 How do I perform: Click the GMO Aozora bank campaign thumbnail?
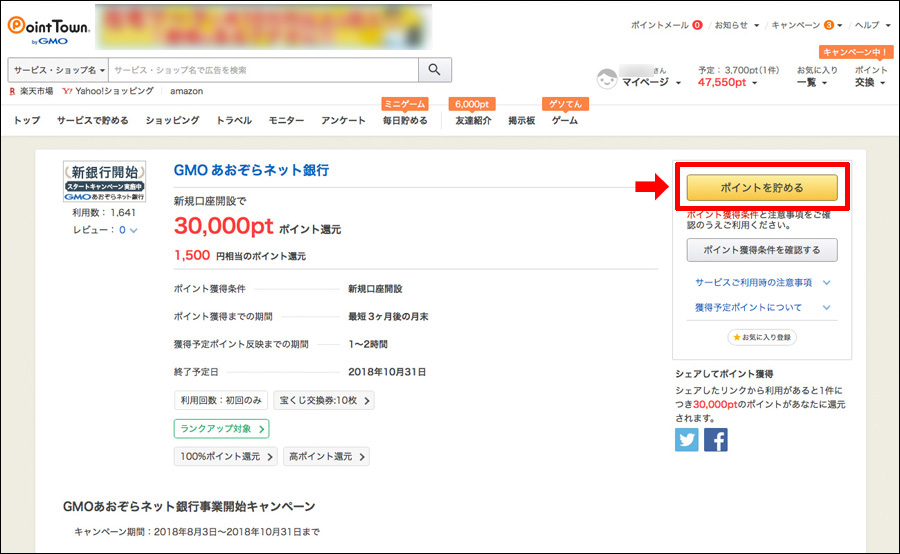click(104, 181)
